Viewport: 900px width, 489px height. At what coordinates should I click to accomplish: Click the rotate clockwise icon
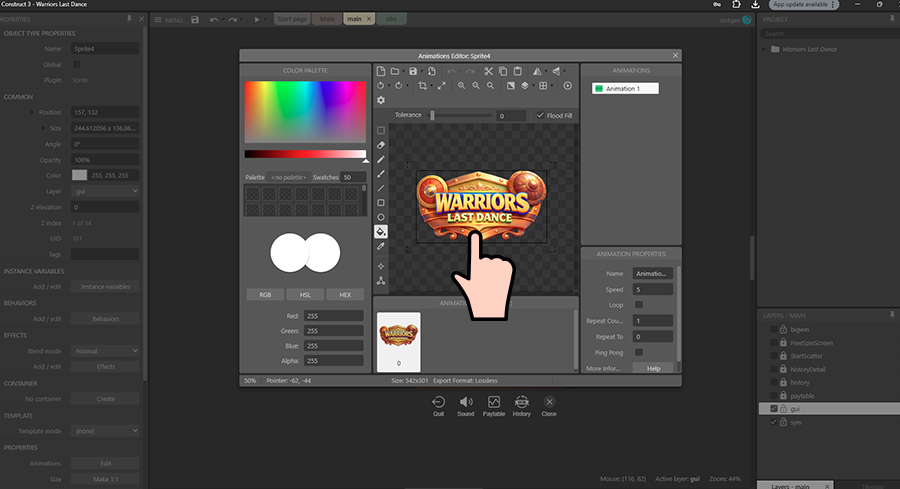[x=399, y=86]
